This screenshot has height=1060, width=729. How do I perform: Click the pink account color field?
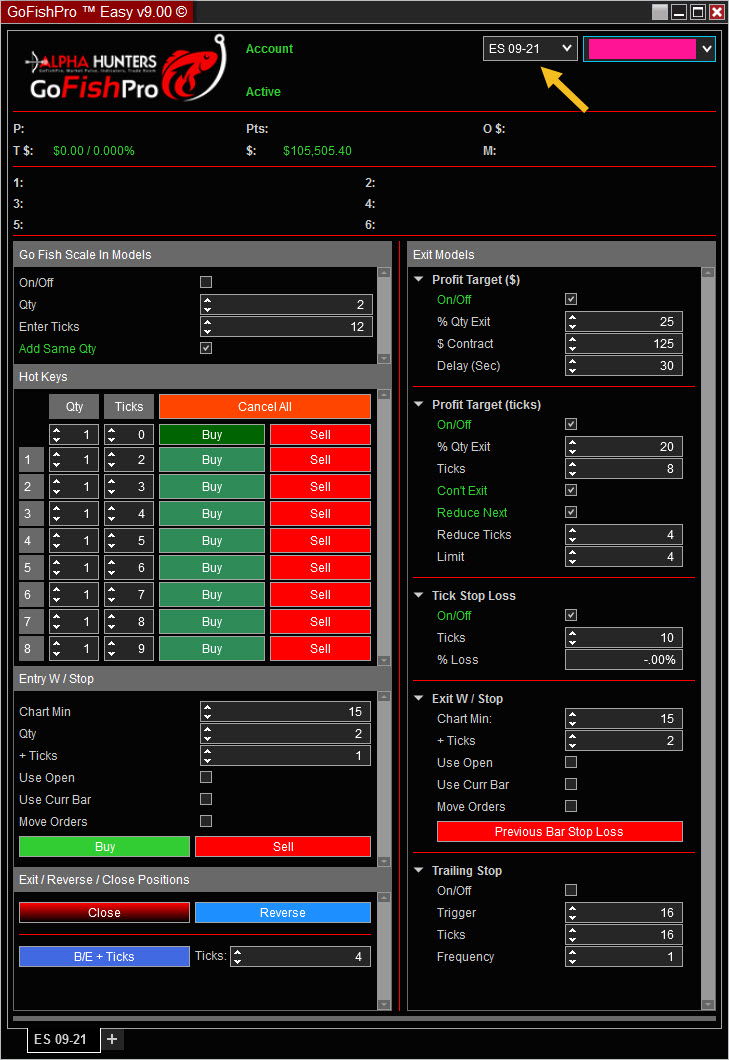pos(641,49)
